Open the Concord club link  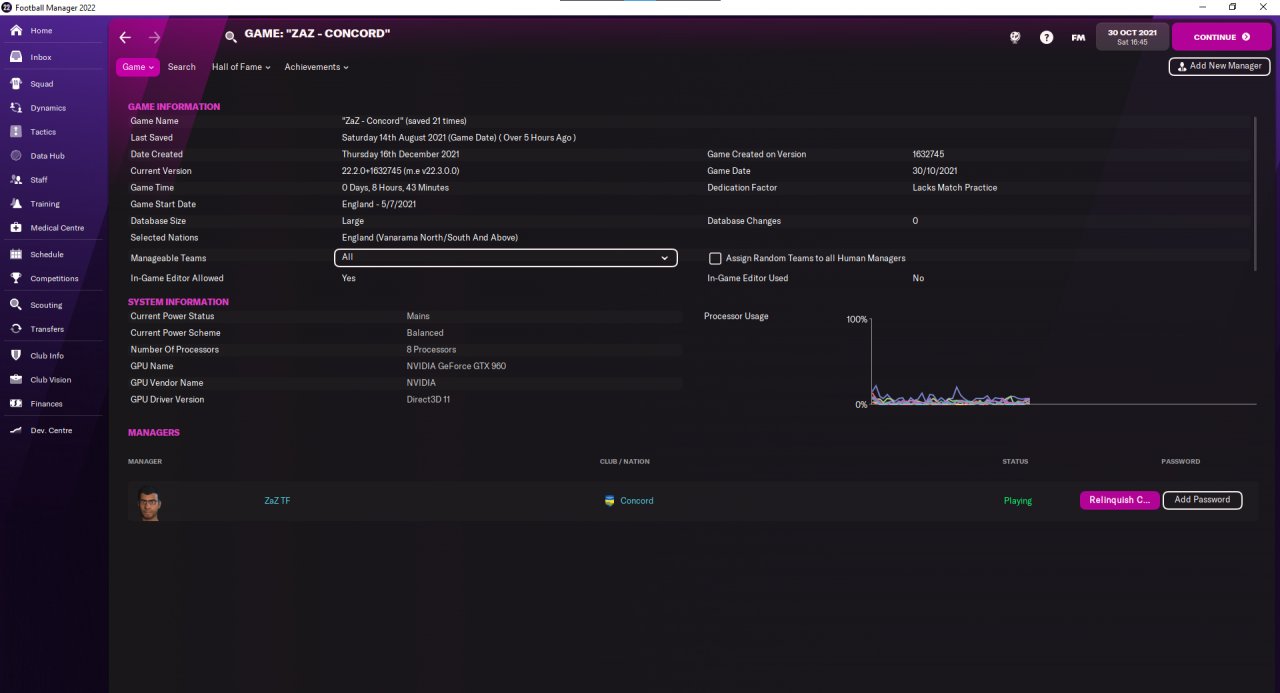point(637,500)
